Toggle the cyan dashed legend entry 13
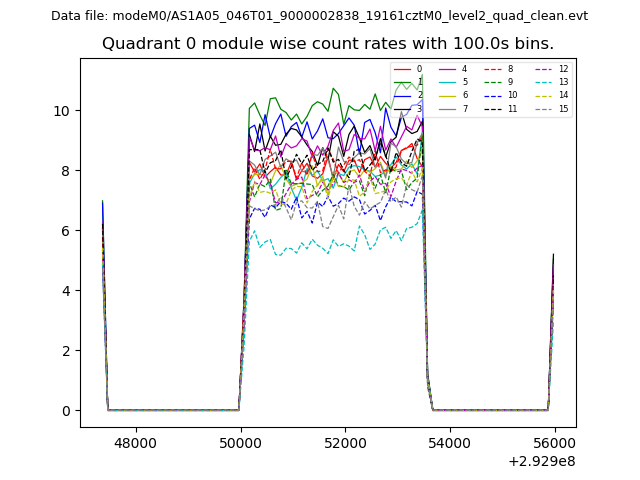The image size is (640, 480). click(x=547, y=82)
